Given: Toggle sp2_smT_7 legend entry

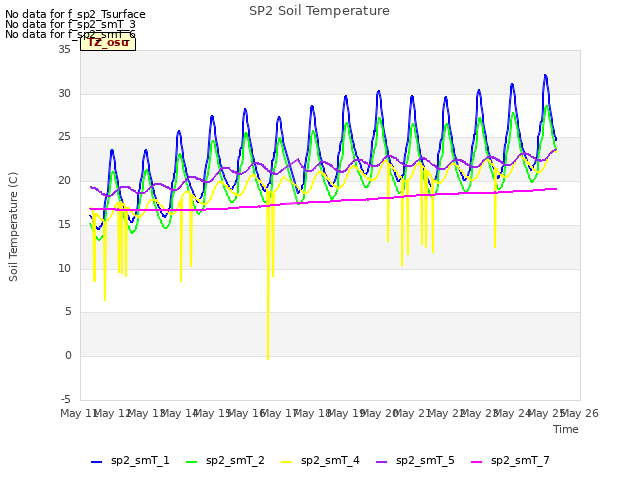Looking at the screenshot, I should (510, 461).
